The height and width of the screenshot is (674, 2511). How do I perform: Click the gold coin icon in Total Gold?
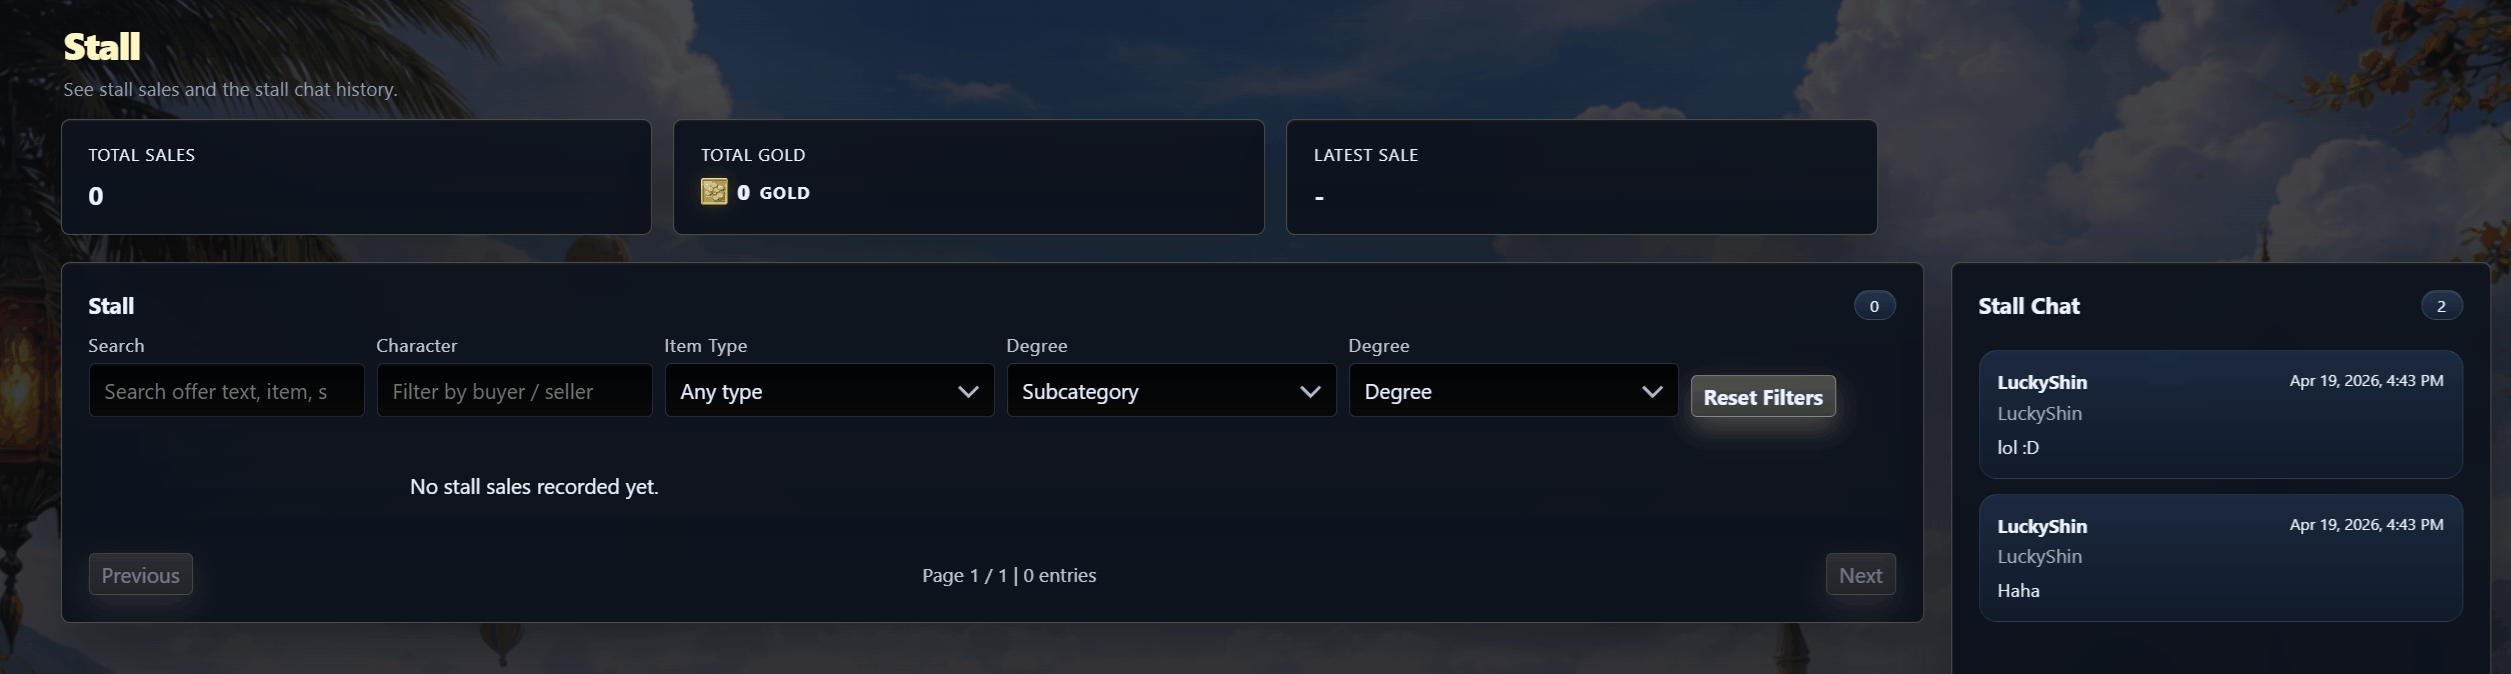pos(714,192)
